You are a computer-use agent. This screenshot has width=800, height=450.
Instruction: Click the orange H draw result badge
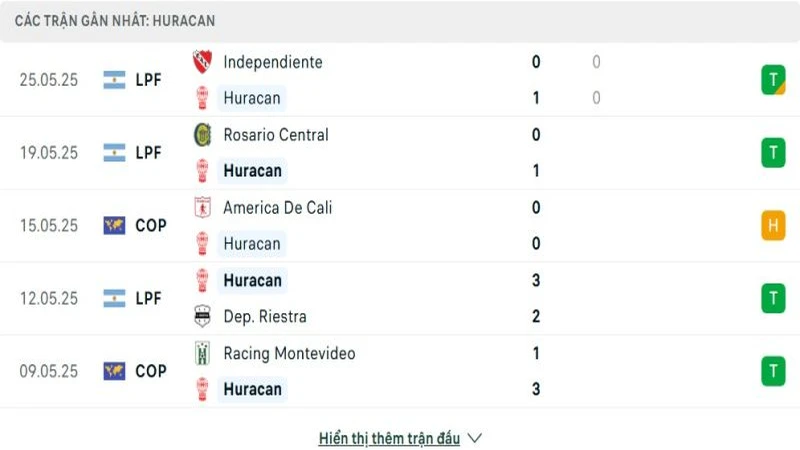point(773,226)
